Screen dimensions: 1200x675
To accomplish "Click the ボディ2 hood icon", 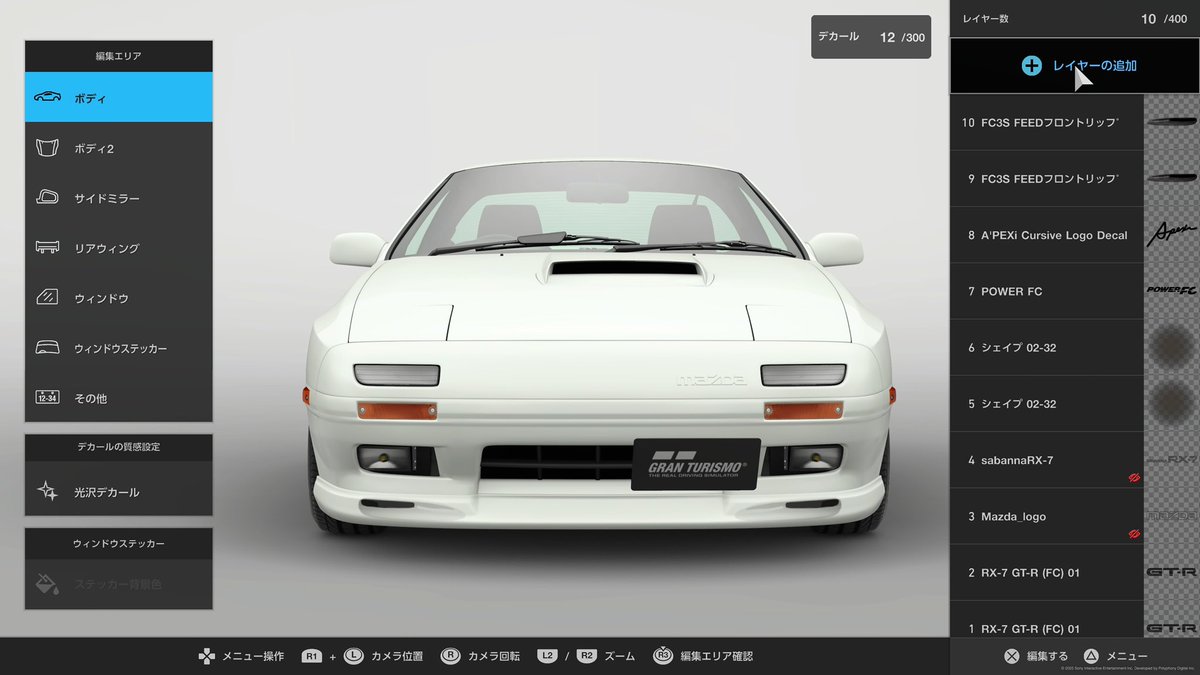I will pyautogui.click(x=47, y=148).
